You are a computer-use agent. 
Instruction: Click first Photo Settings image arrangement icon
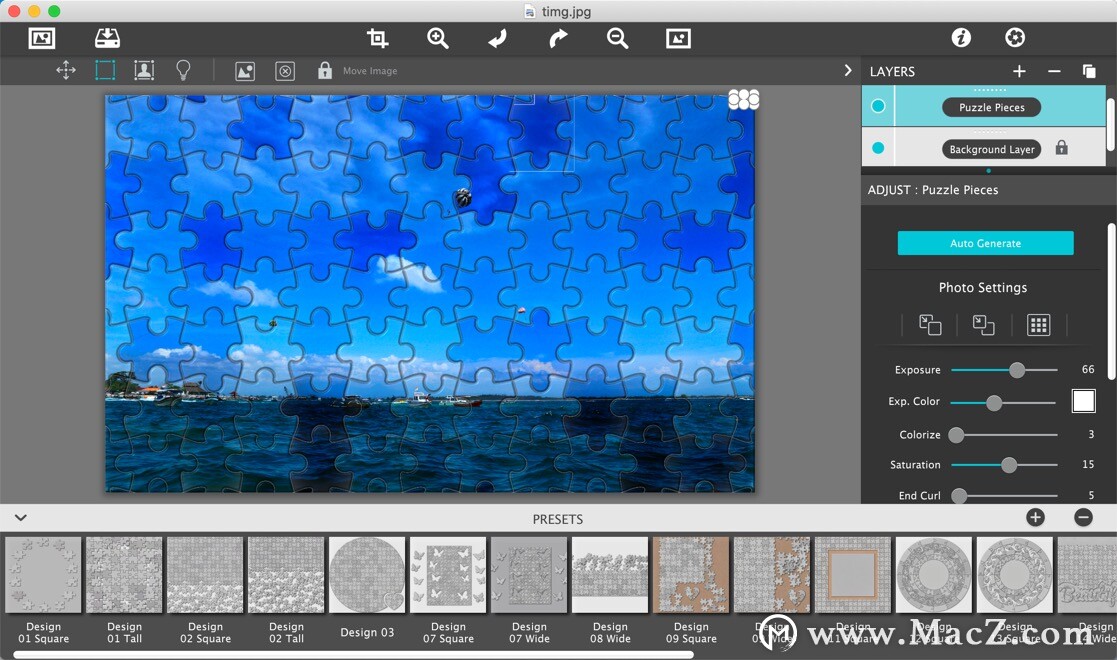pyautogui.click(x=930, y=325)
